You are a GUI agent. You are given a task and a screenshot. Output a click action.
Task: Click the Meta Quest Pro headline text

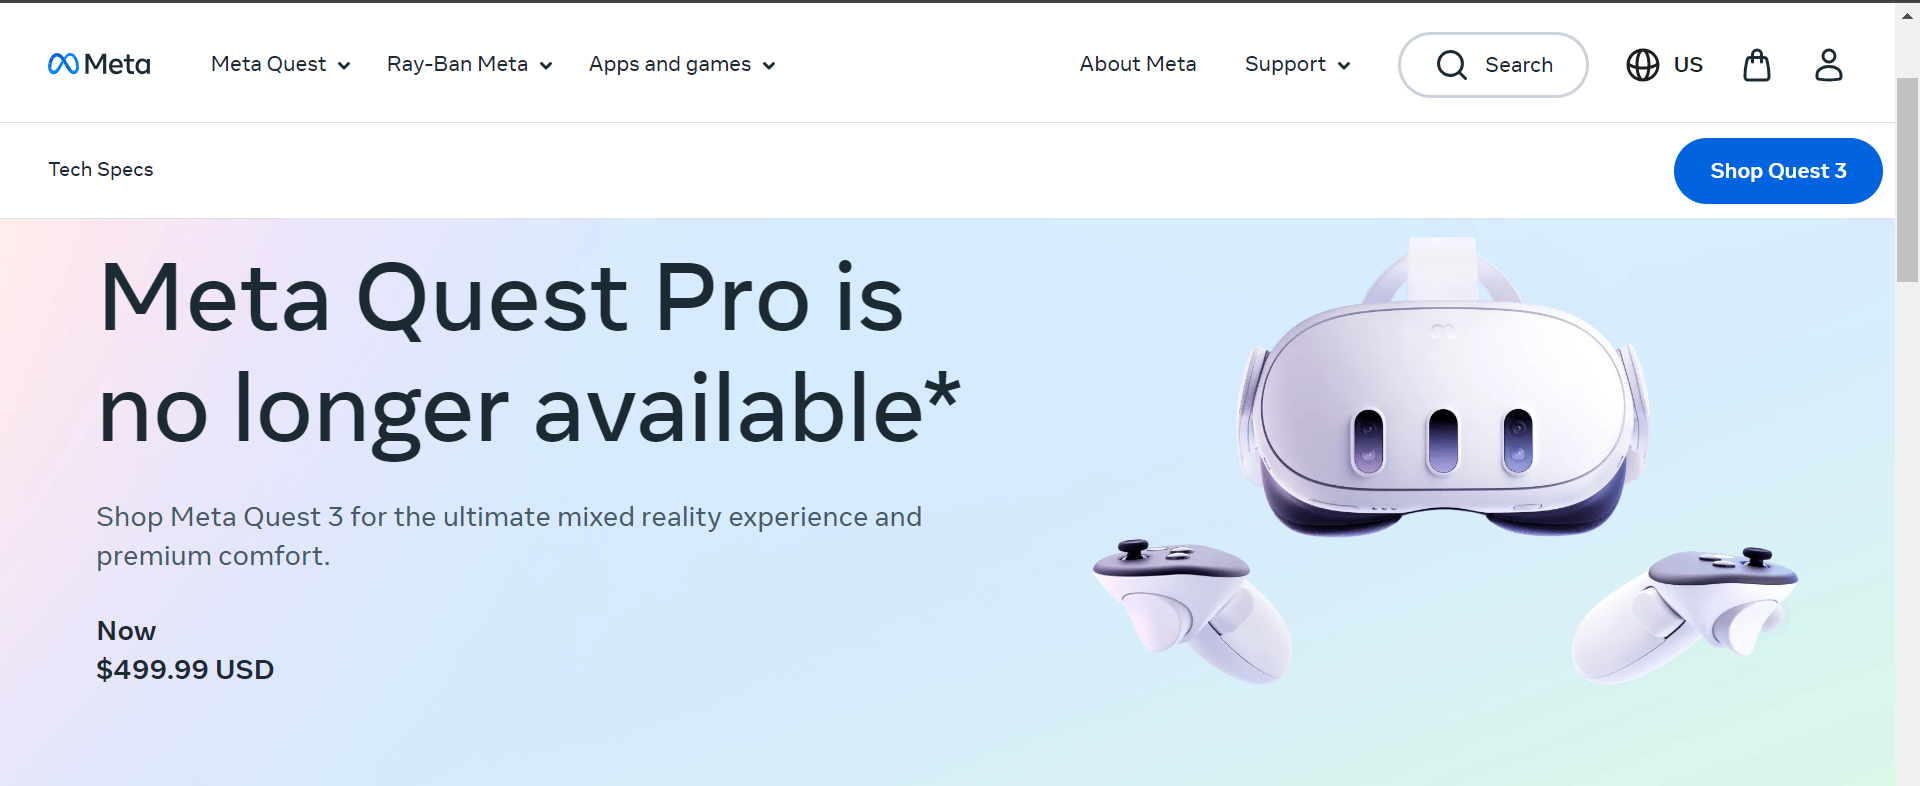[530, 353]
